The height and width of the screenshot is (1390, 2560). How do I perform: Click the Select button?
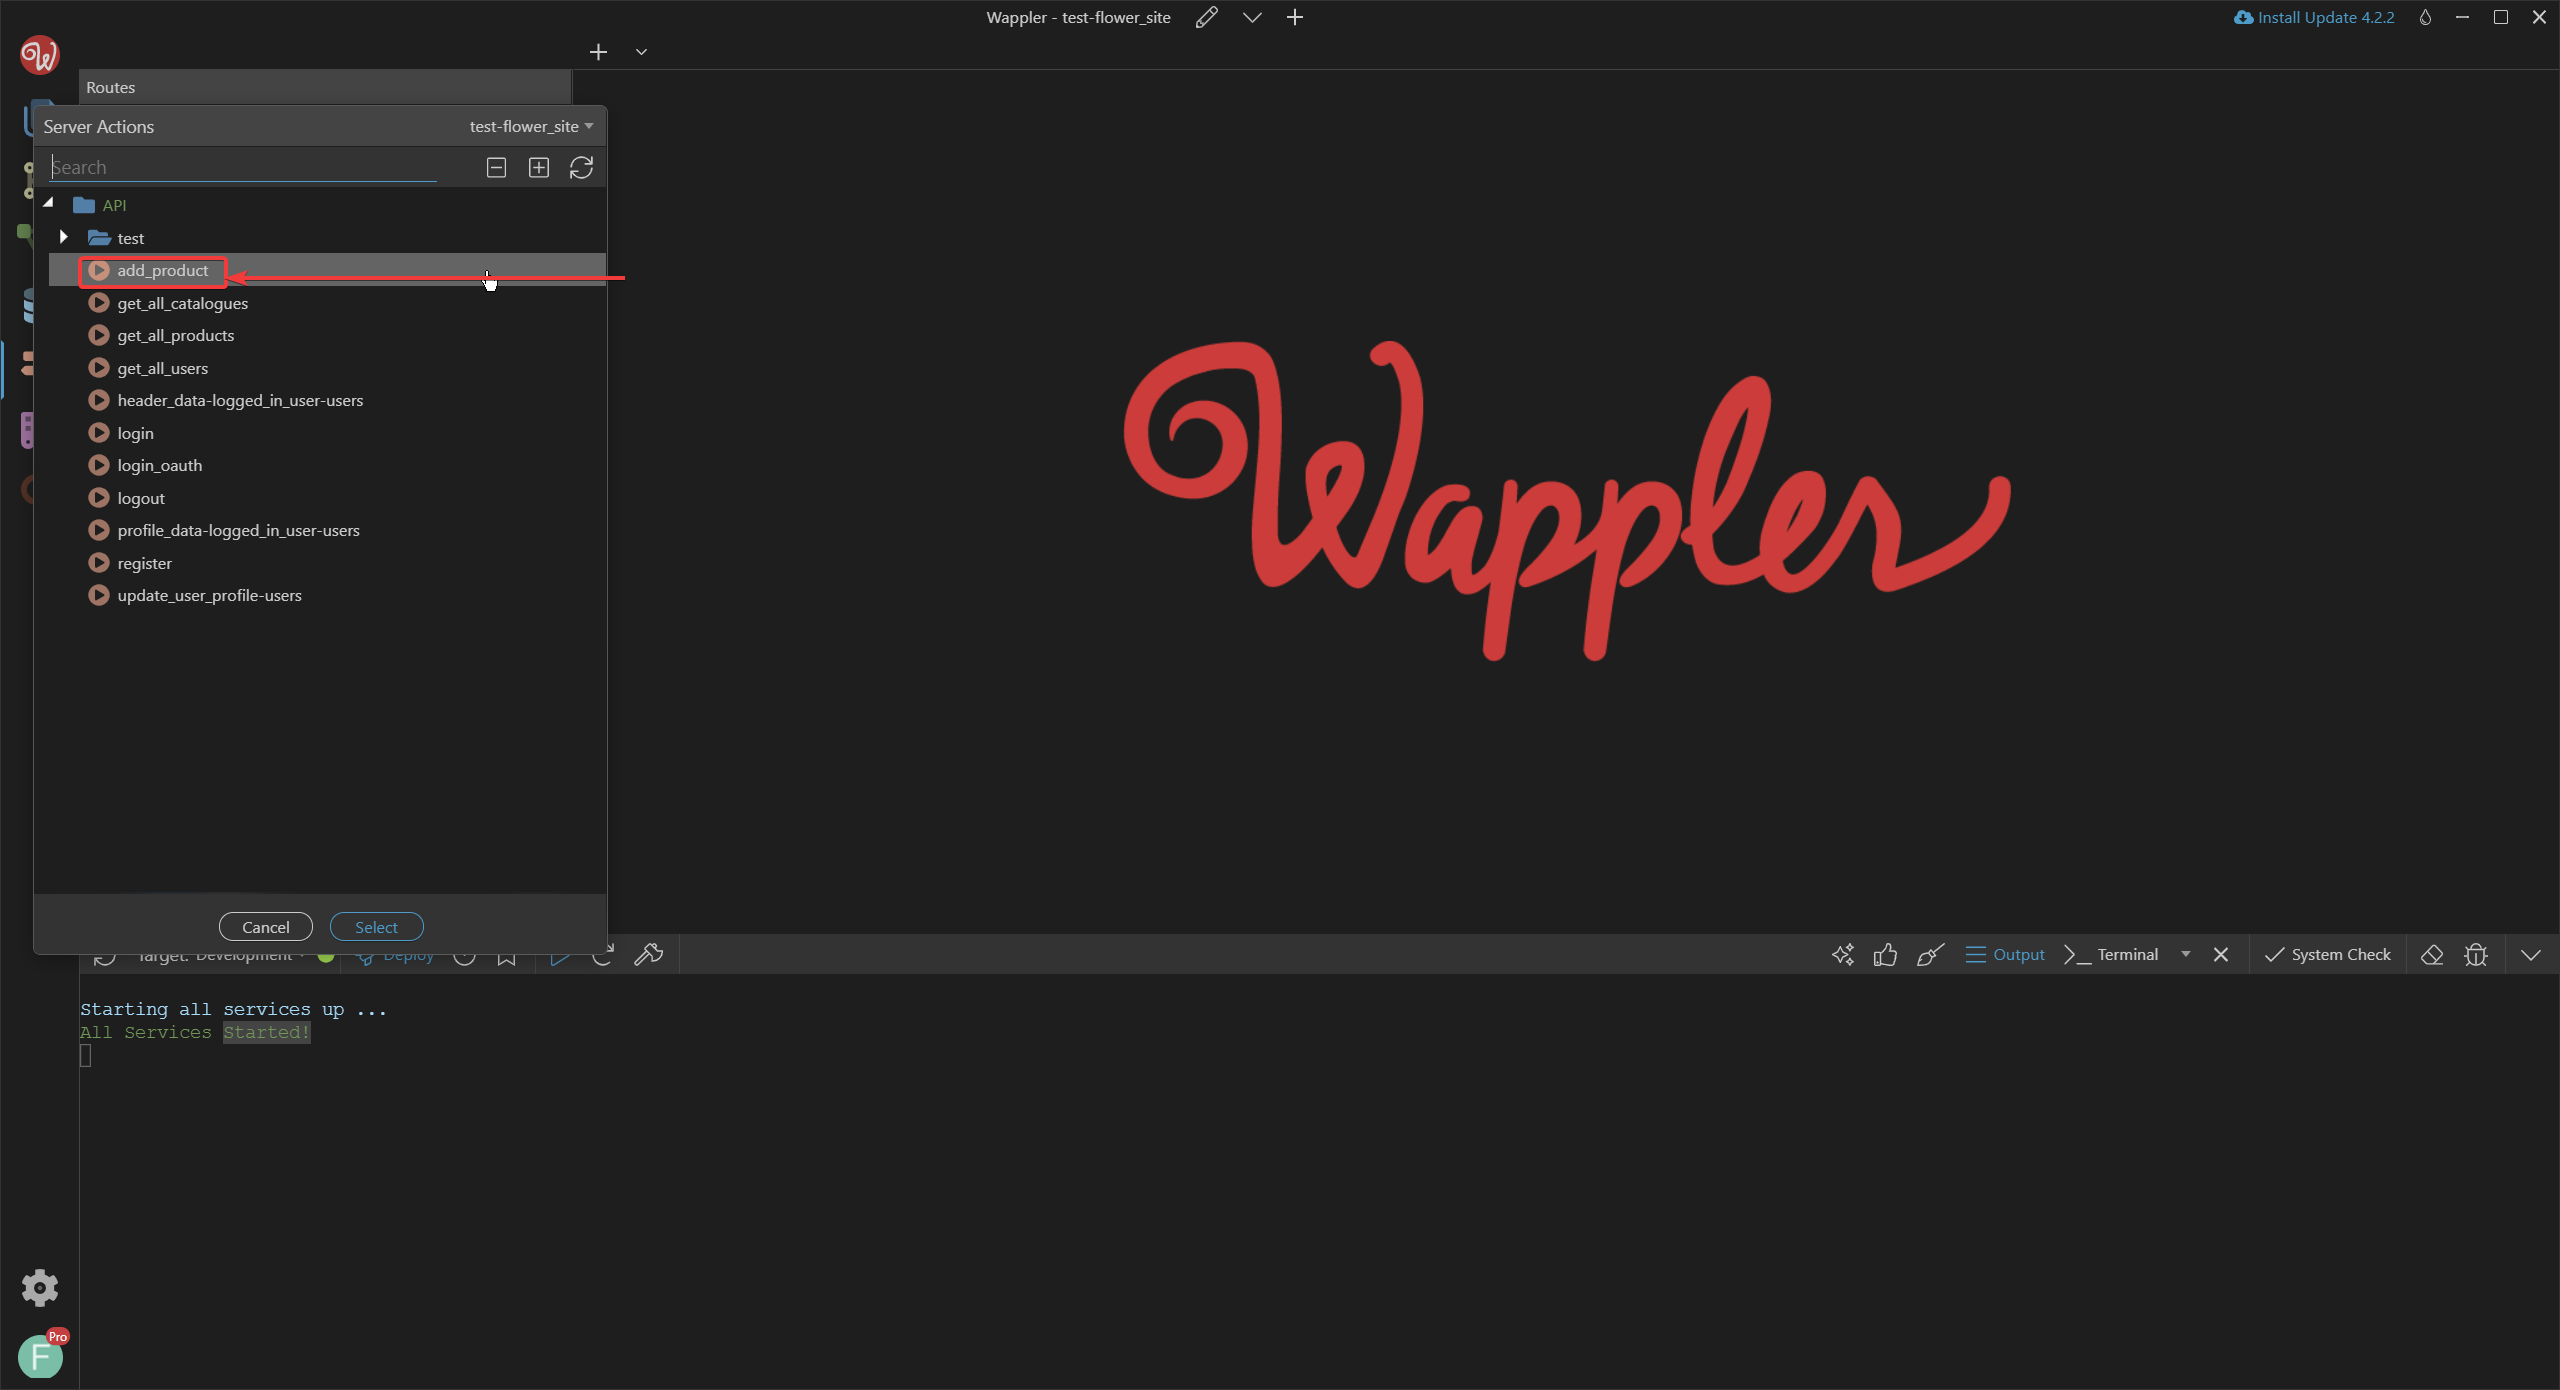[x=376, y=927]
